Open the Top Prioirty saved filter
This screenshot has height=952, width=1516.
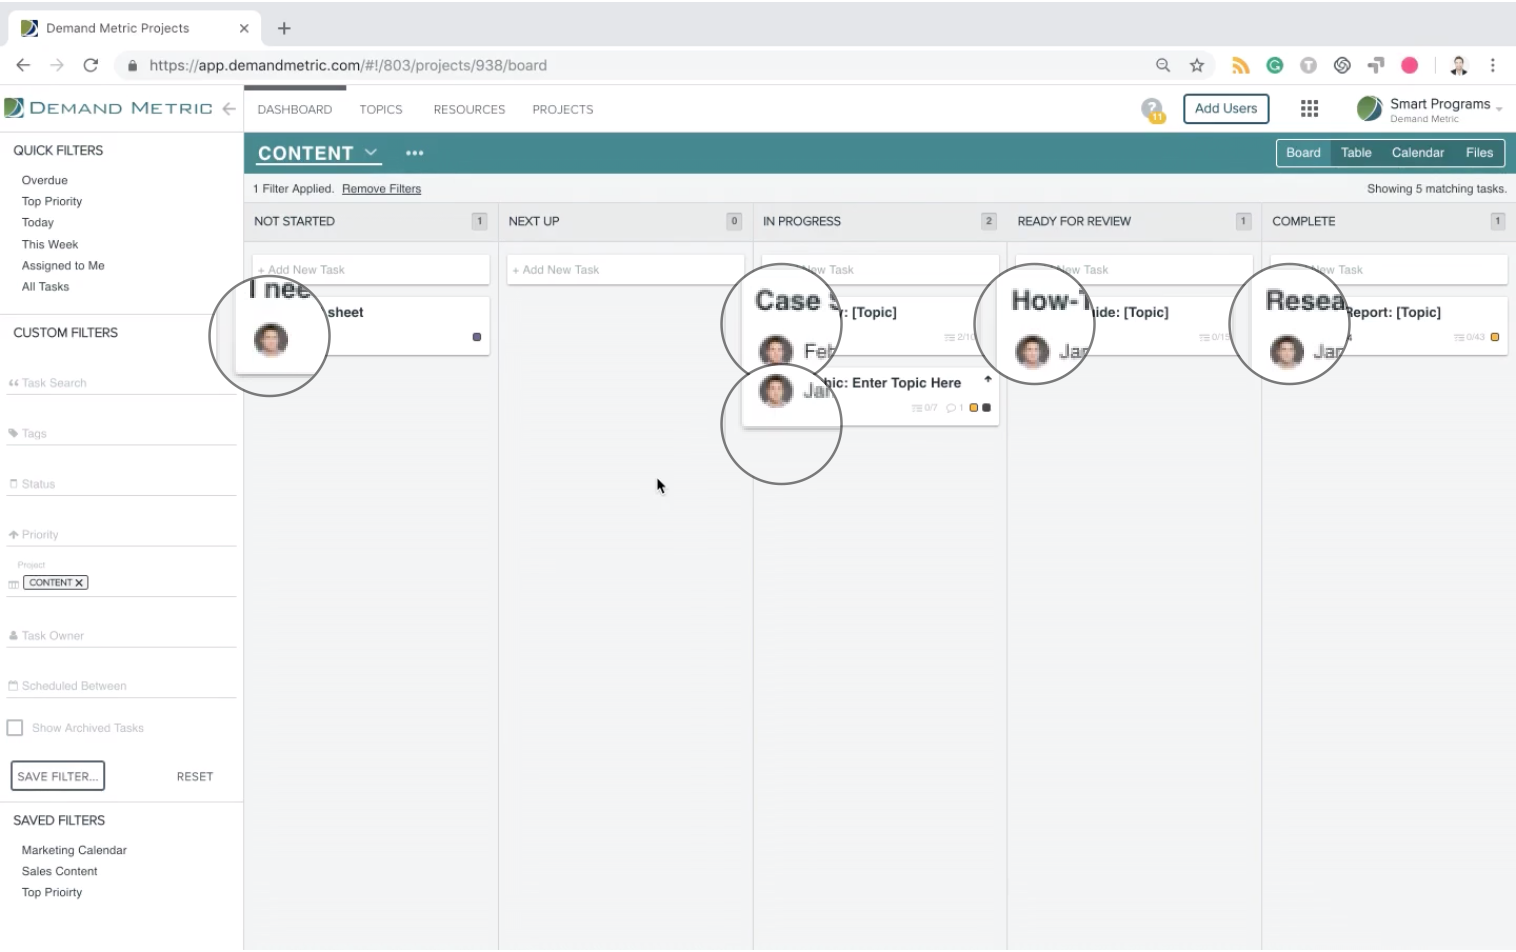(x=52, y=893)
